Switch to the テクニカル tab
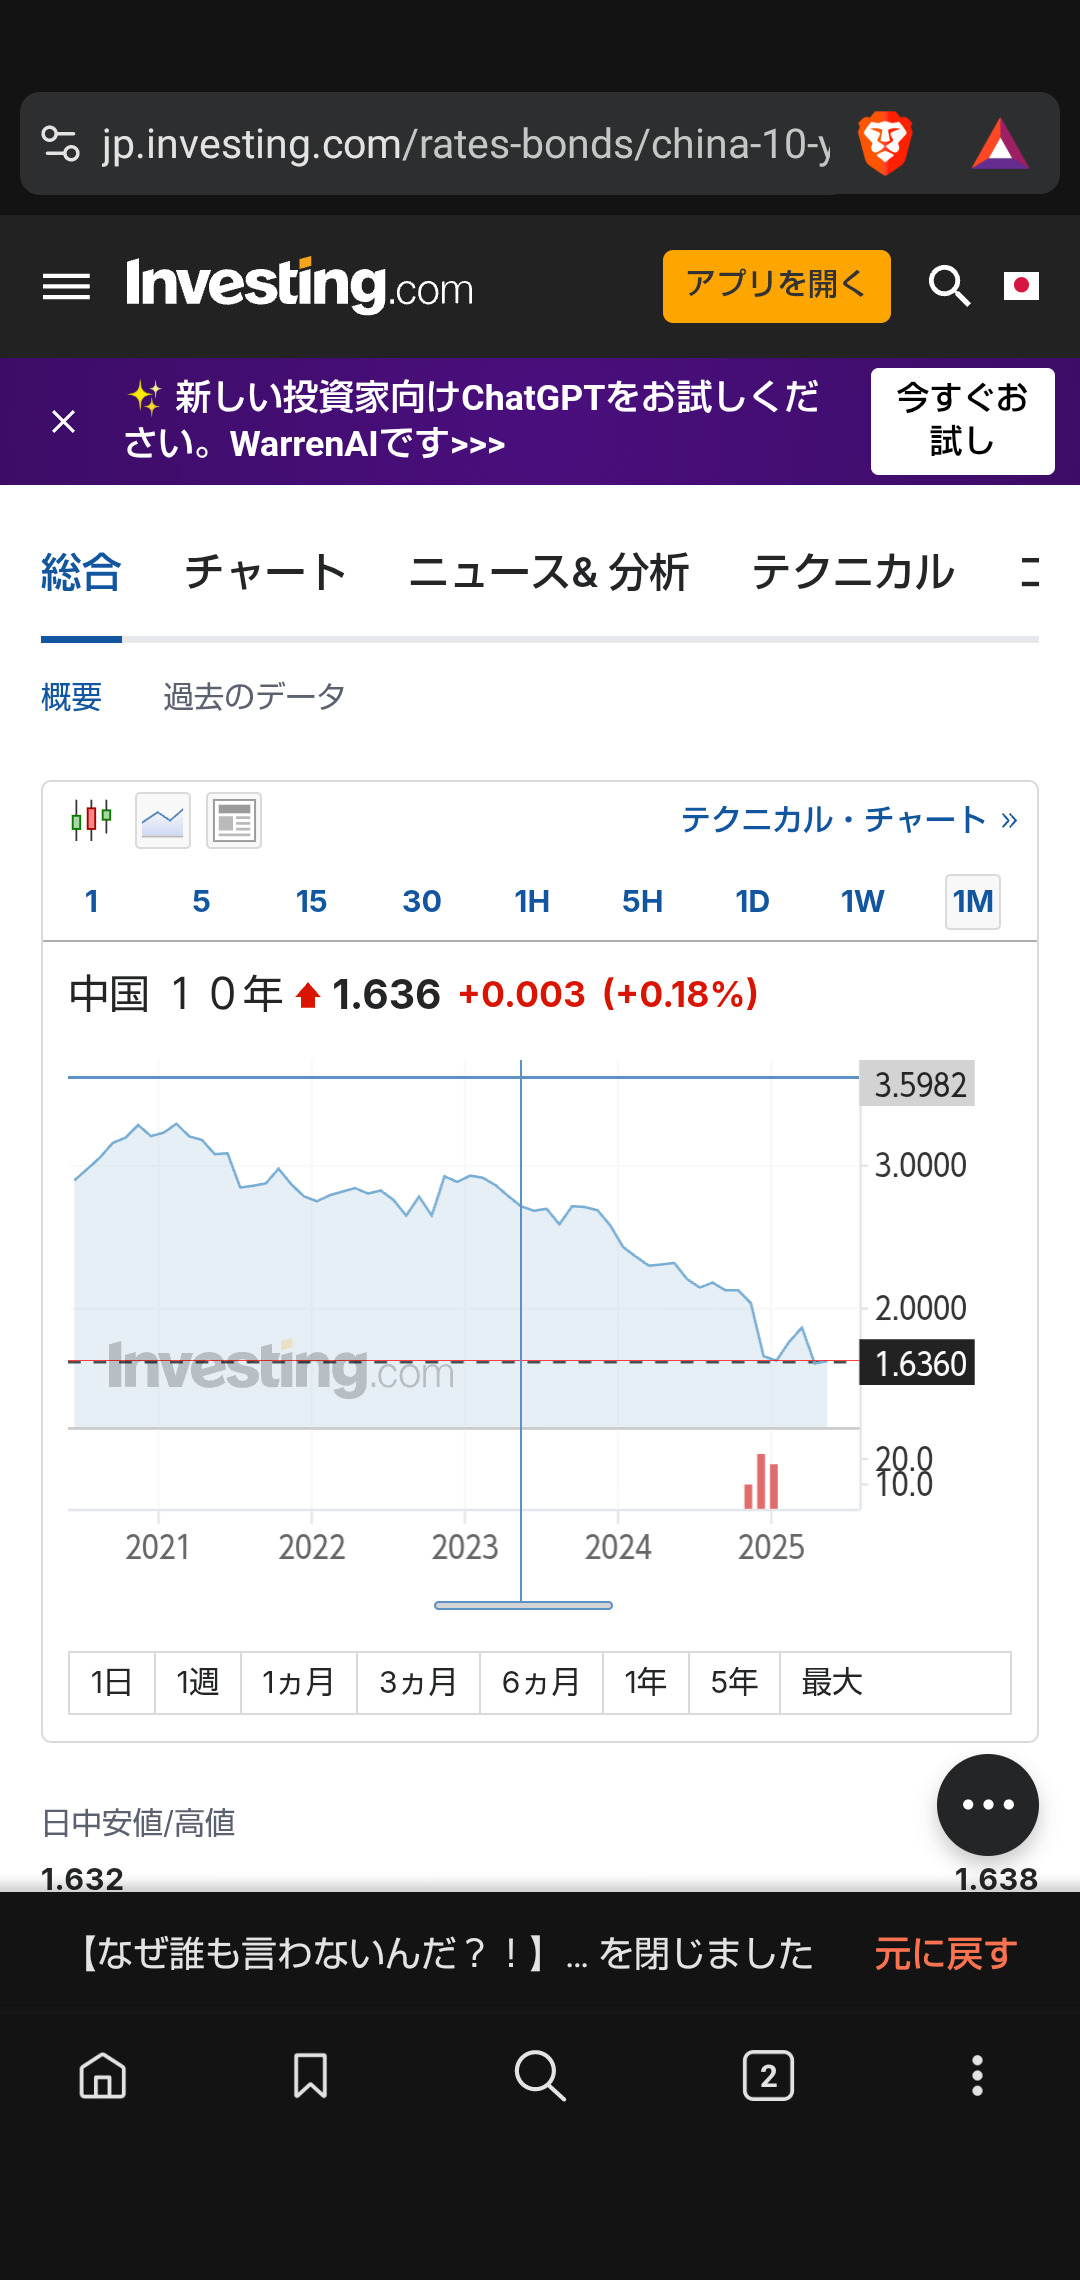Screen dimensions: 1080x2280 click(853, 573)
